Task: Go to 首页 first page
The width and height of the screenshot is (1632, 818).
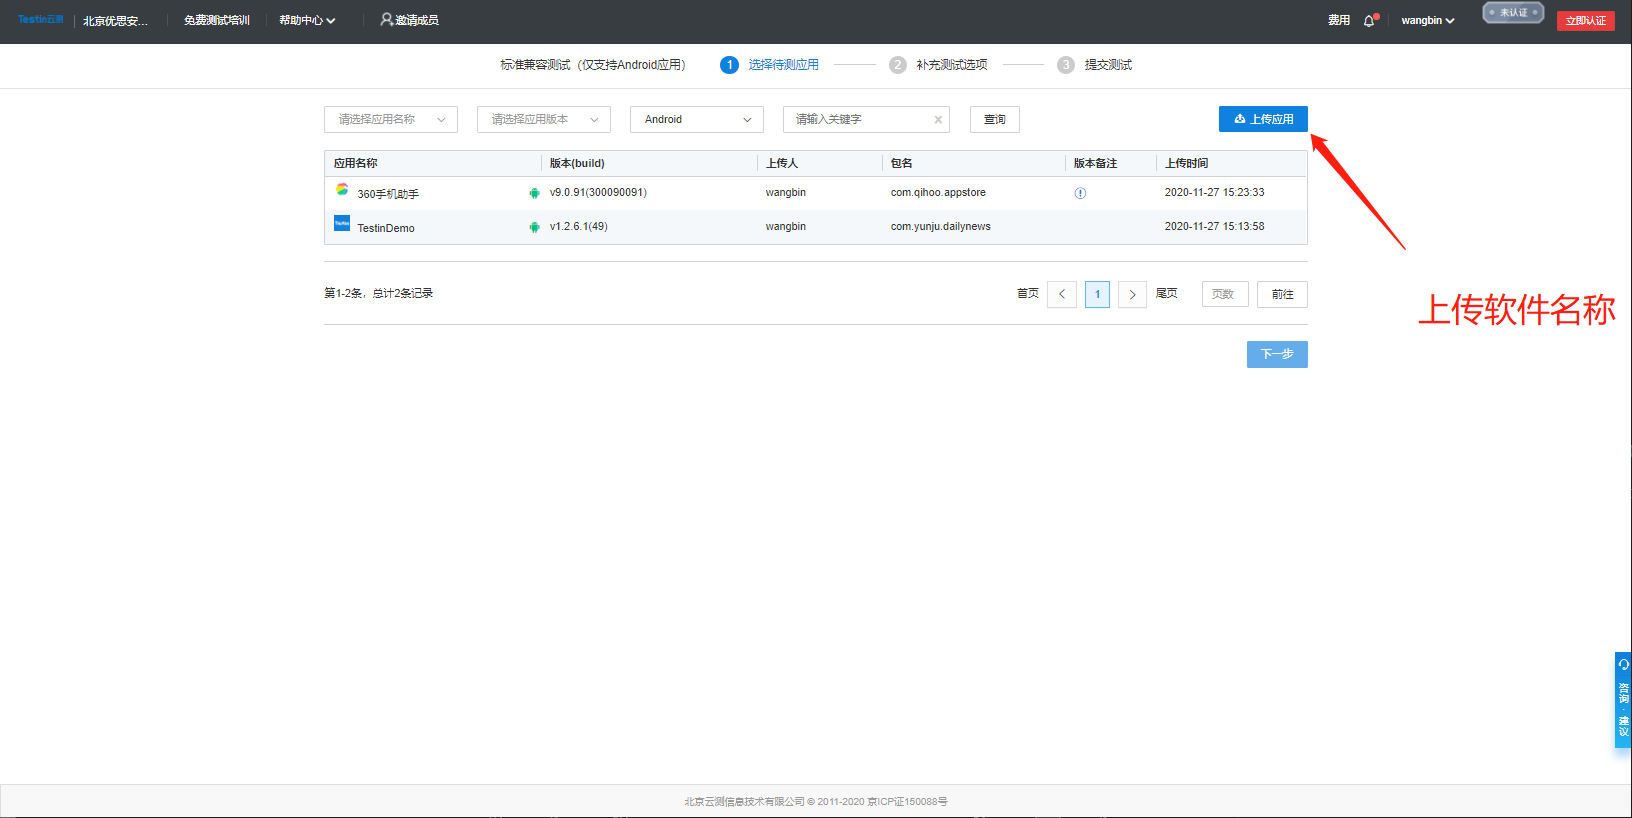Action: [x=1028, y=293]
